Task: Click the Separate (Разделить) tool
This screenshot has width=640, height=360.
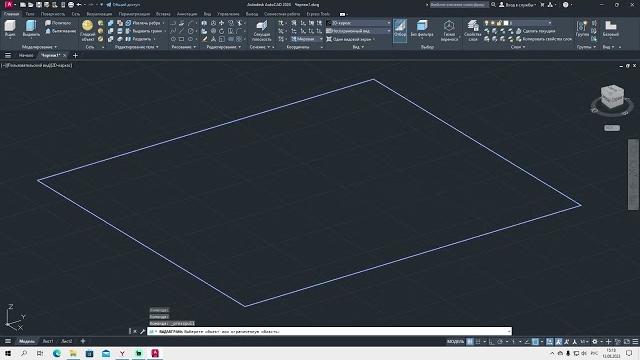Action: pos(139,39)
